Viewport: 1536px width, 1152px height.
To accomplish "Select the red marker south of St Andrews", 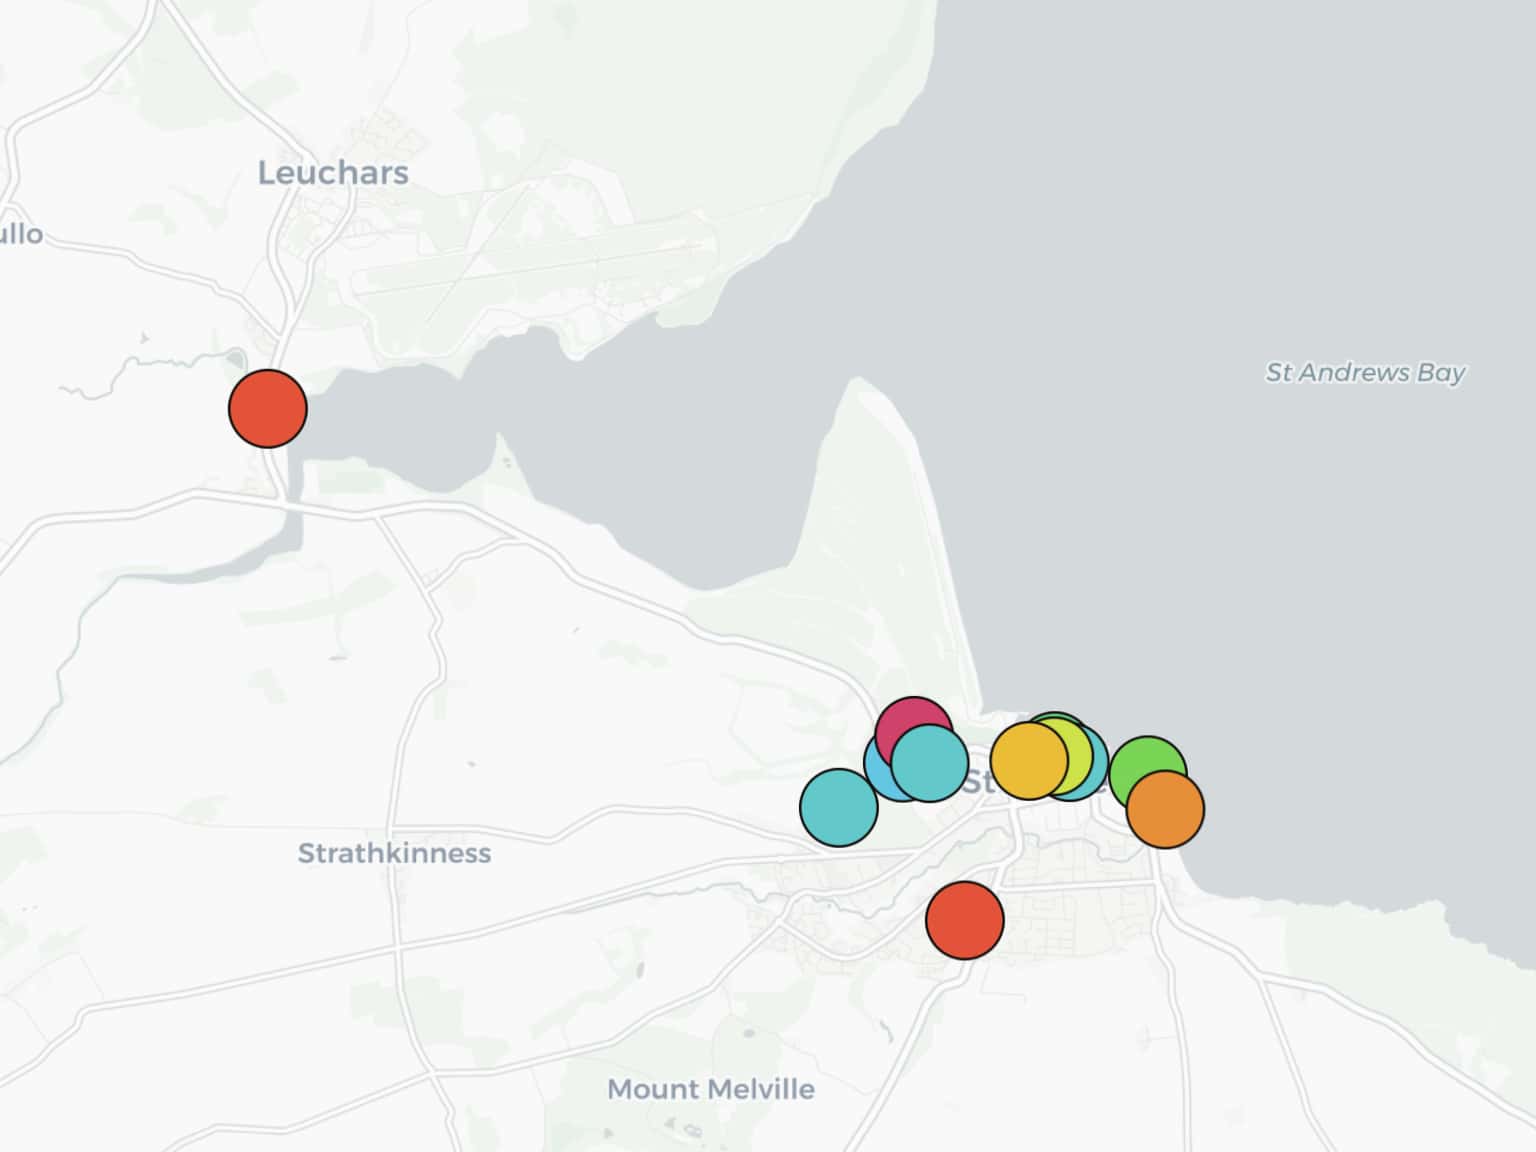I will tap(964, 920).
